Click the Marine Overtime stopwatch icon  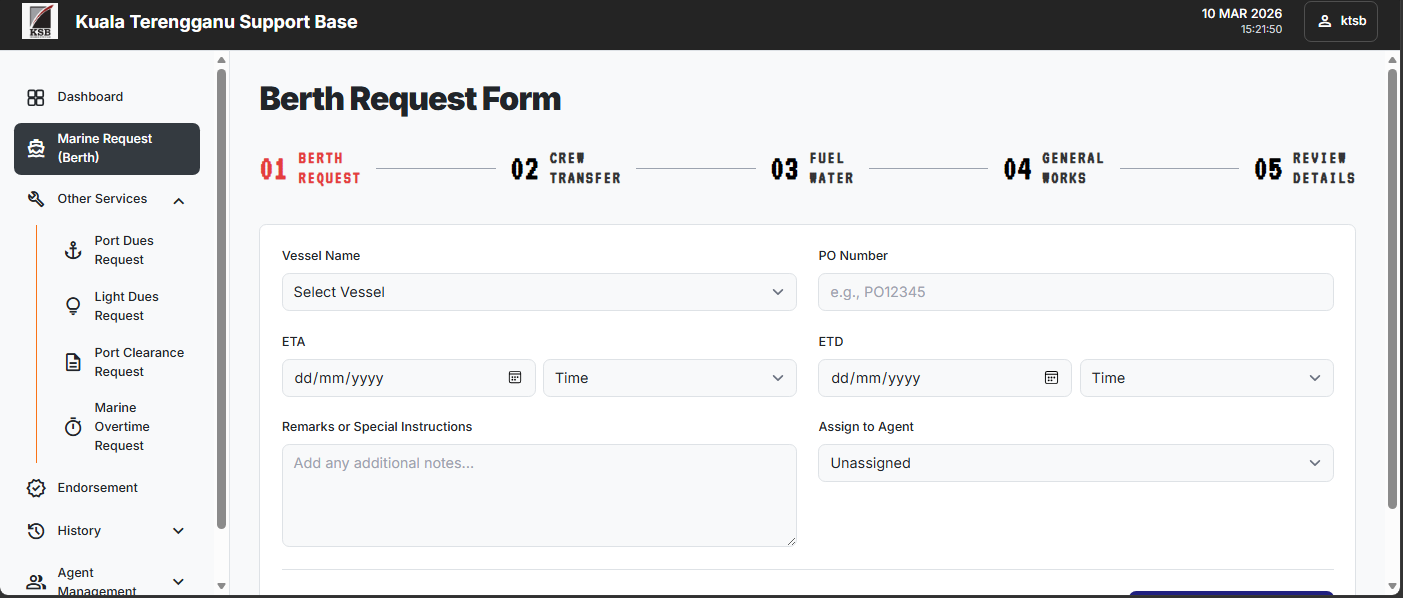[x=73, y=427]
